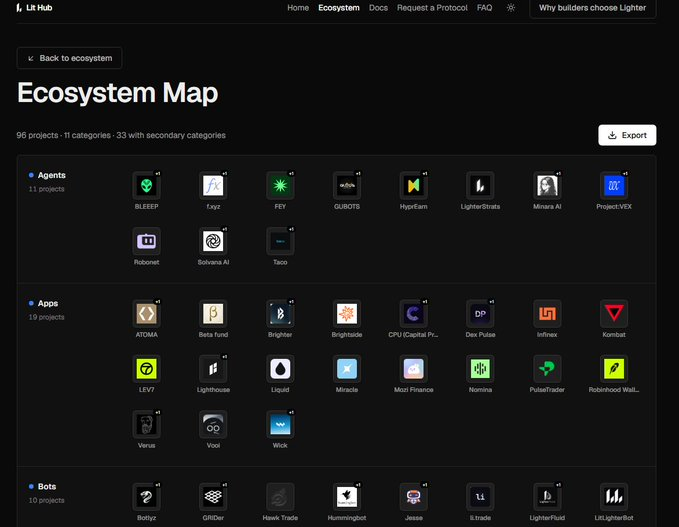The width and height of the screenshot is (679, 527).
Task: Open the HyprEarn project icon
Action: [414, 186]
